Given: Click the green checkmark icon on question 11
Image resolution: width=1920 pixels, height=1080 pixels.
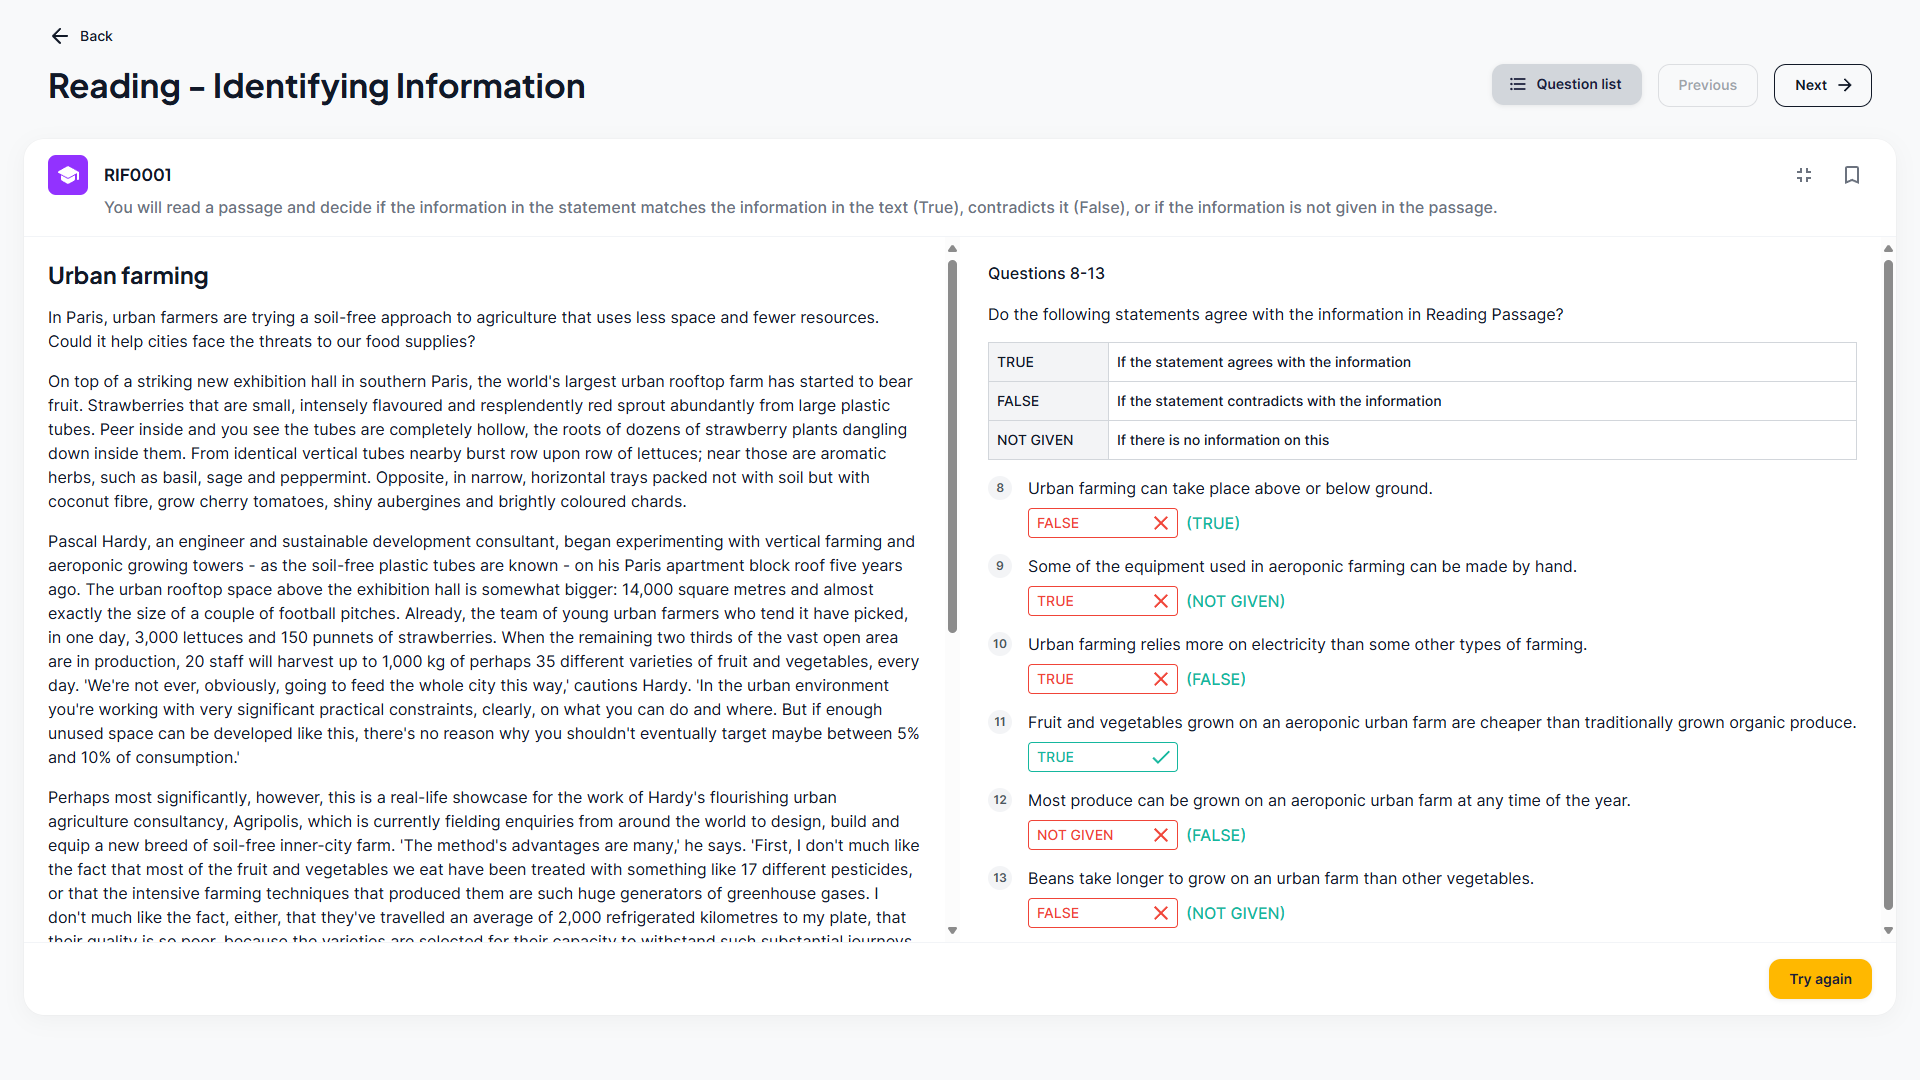Looking at the screenshot, I should 1160,757.
